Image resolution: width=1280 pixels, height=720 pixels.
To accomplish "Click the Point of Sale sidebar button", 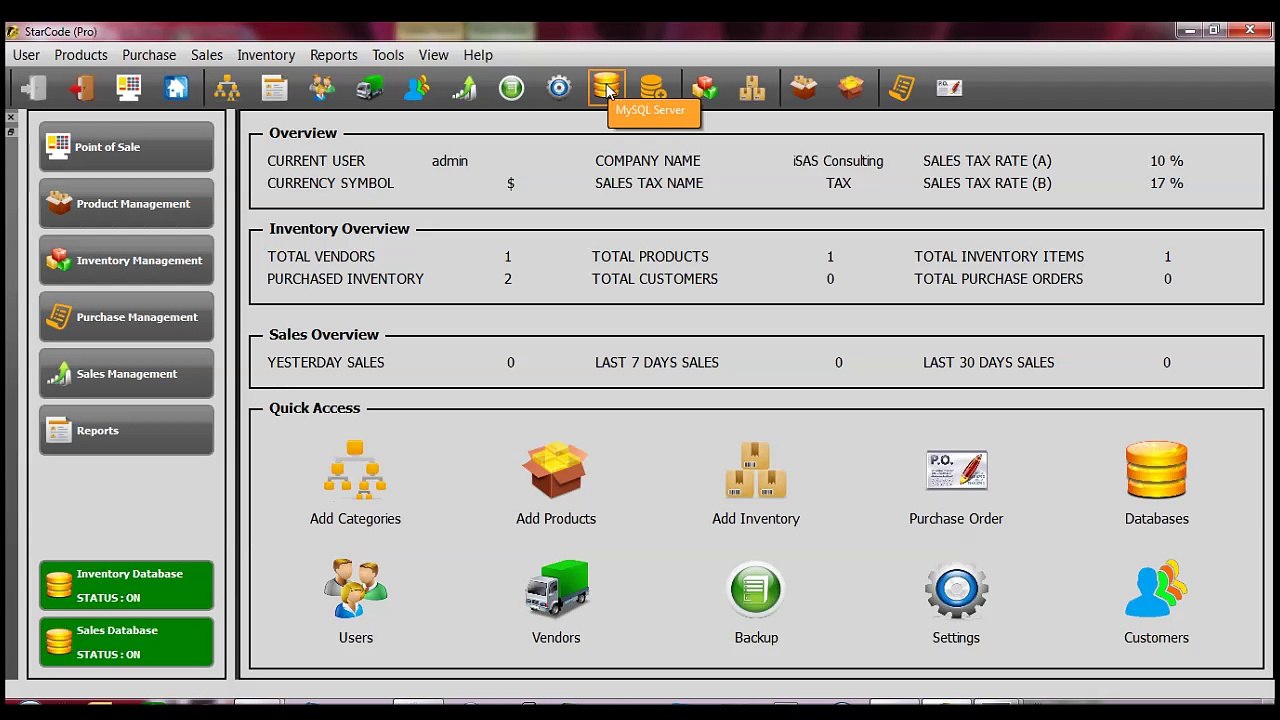I will (x=126, y=147).
